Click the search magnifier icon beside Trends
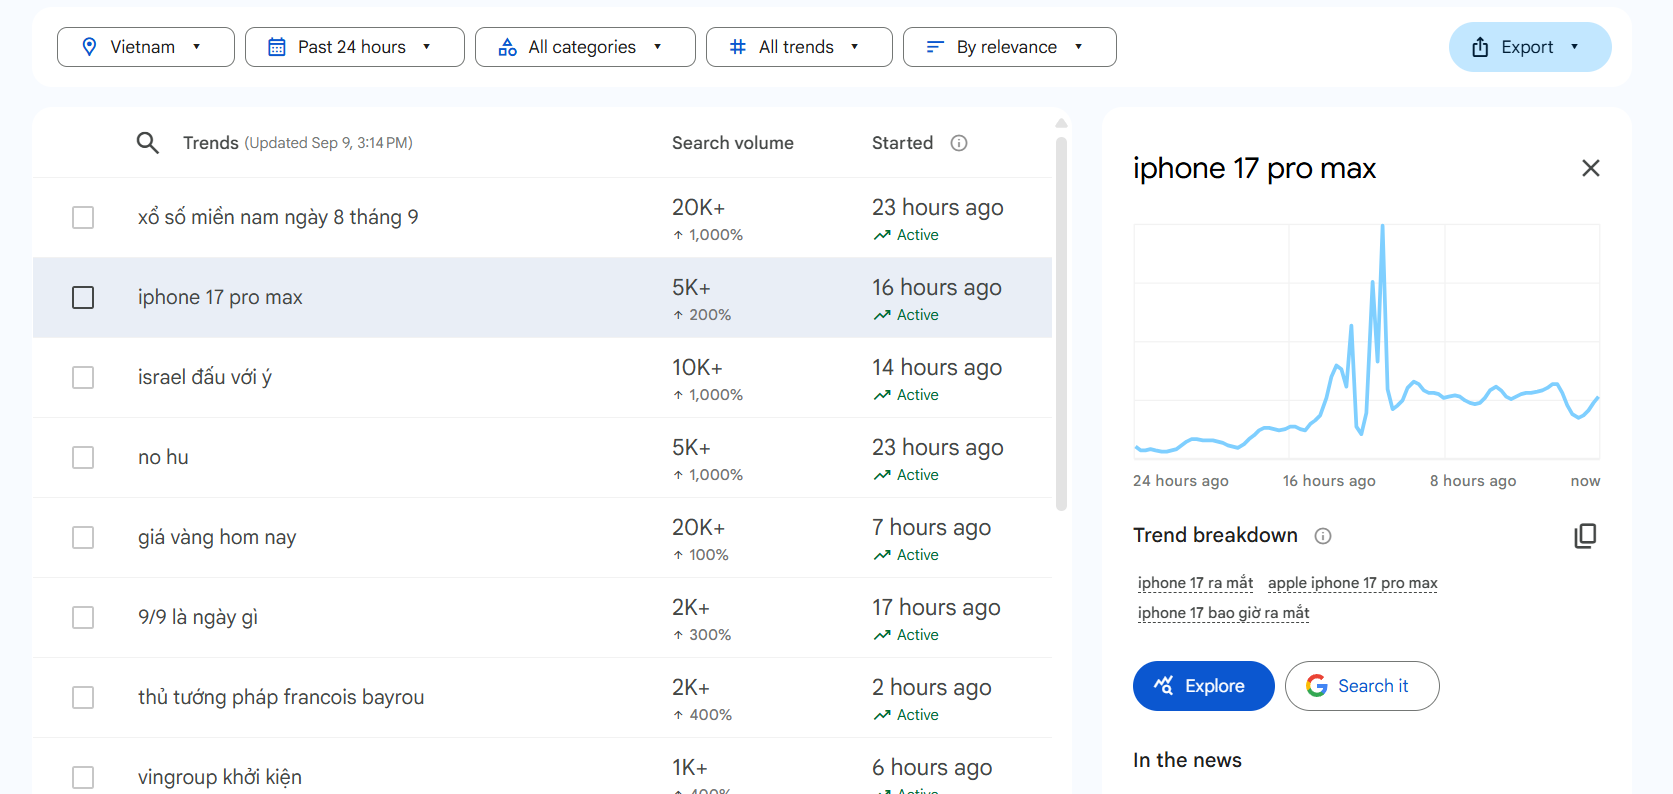 coord(147,143)
